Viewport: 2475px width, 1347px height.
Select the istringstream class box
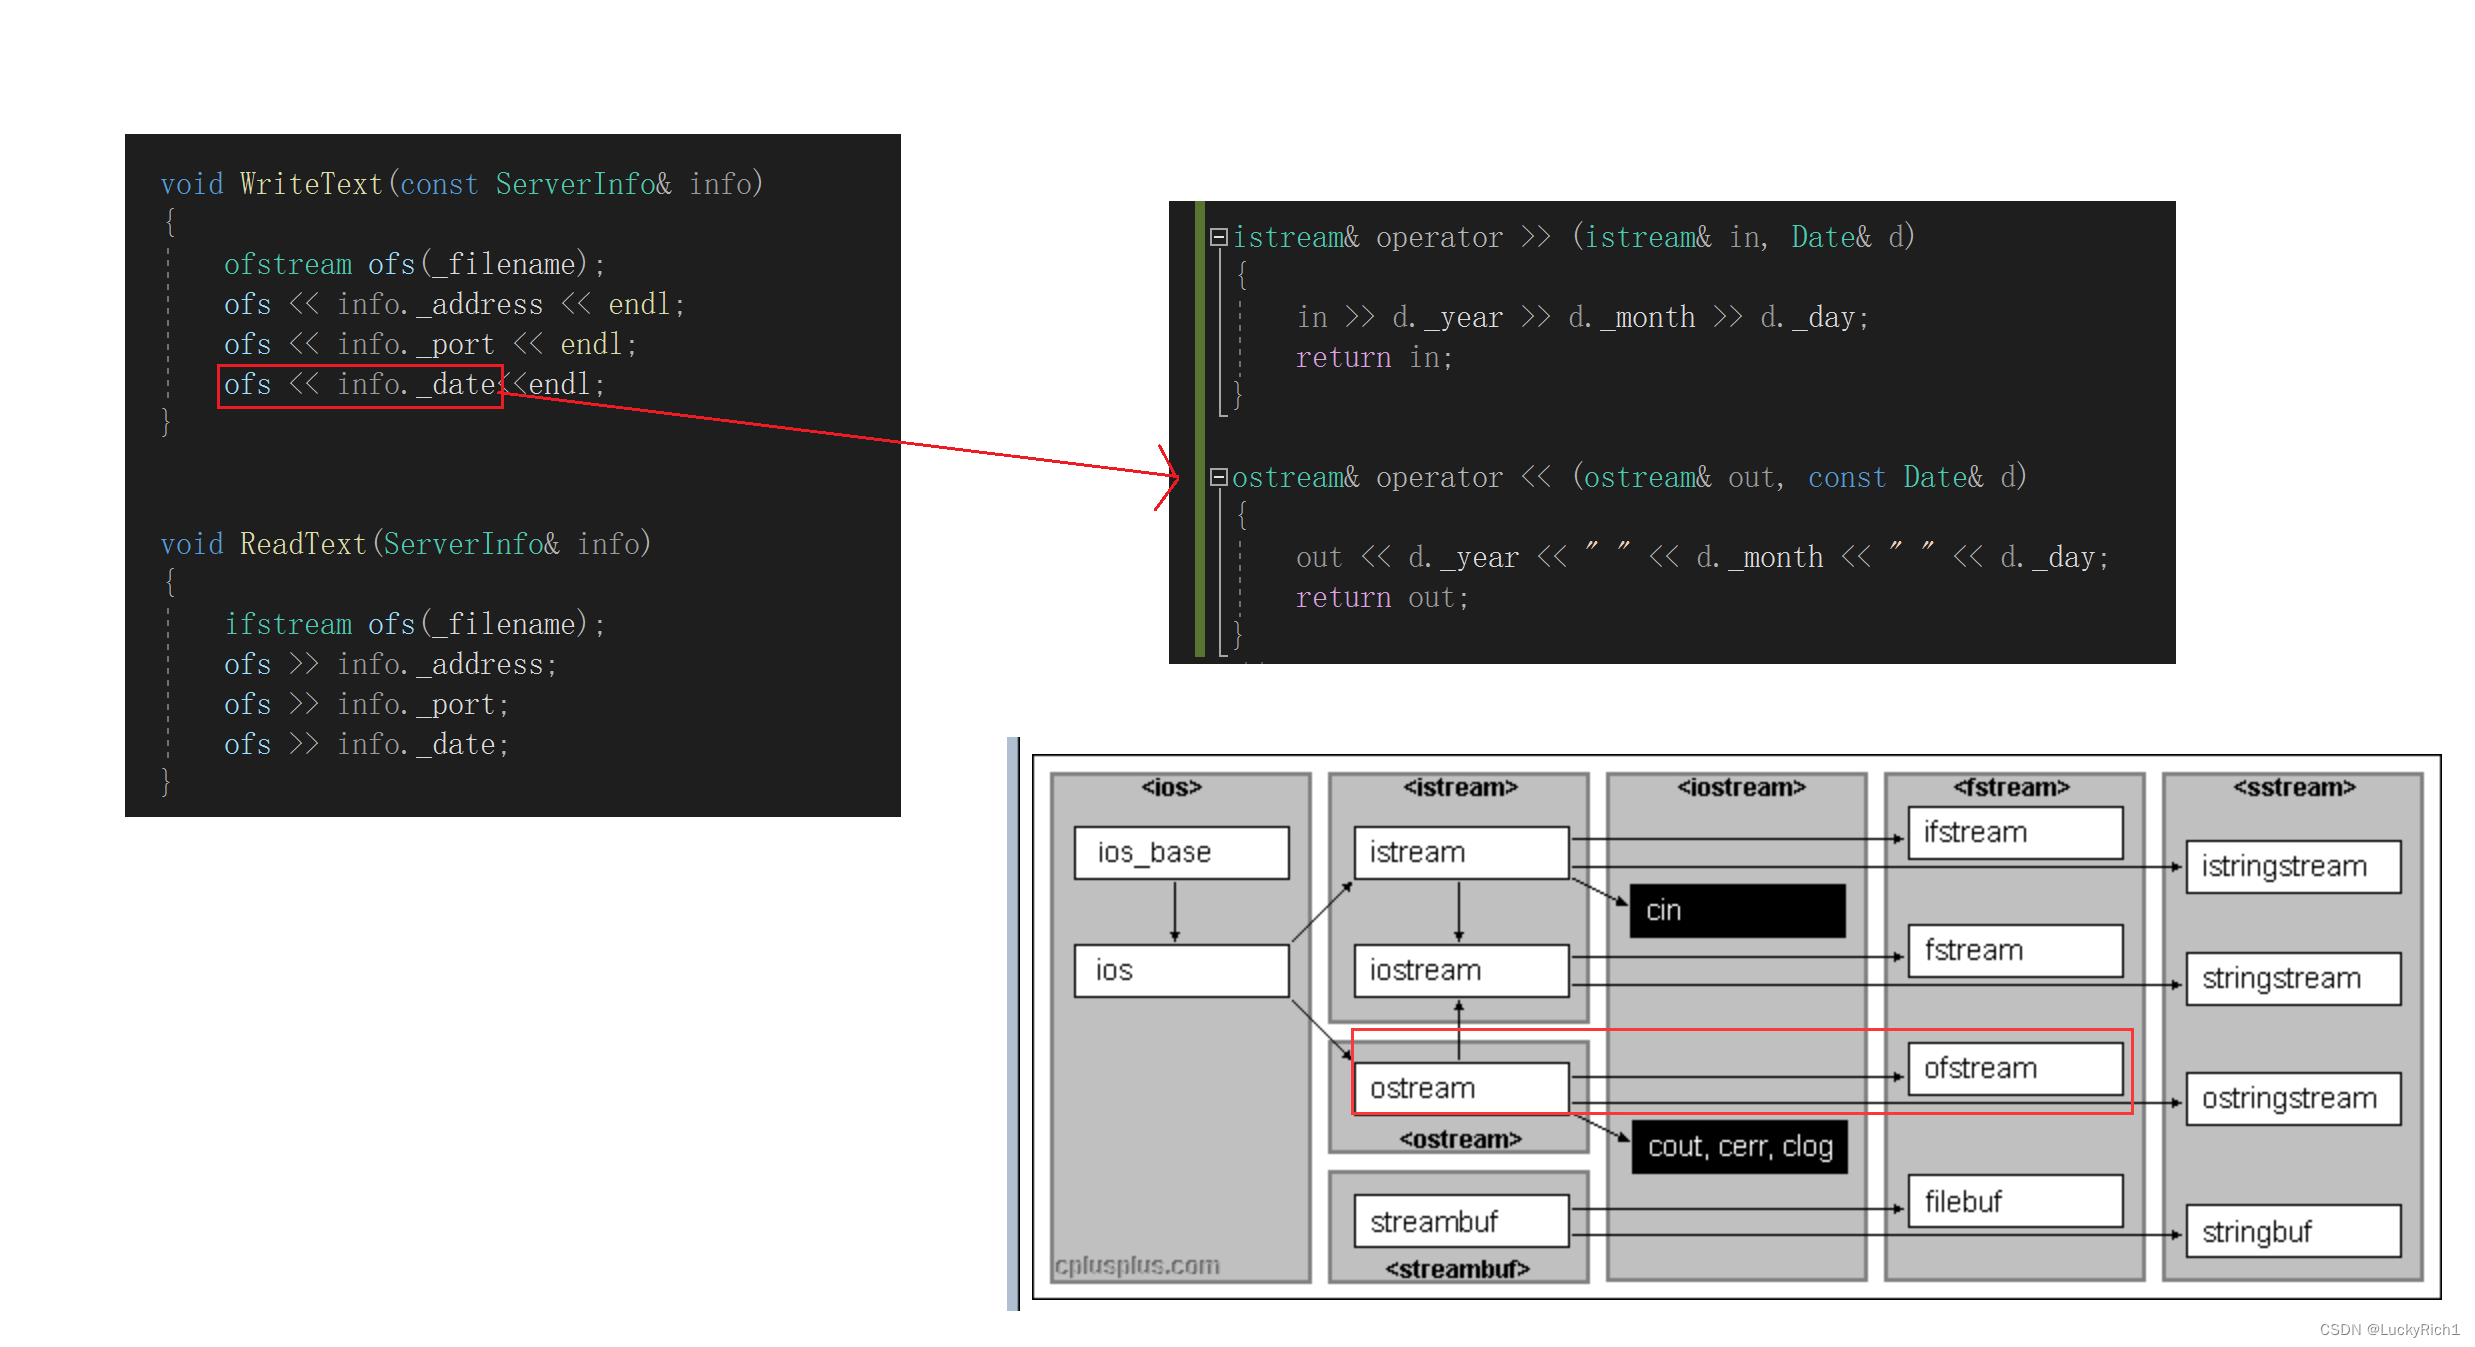2292,866
